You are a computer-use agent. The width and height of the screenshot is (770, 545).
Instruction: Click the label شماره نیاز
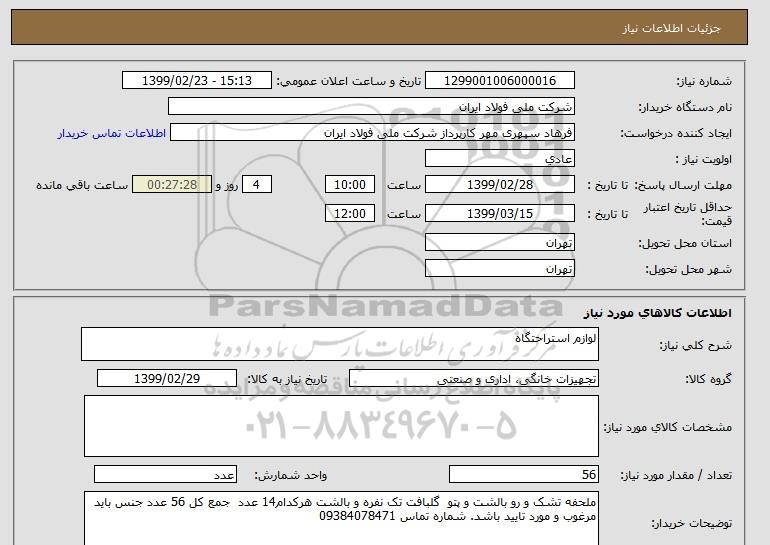pos(704,81)
